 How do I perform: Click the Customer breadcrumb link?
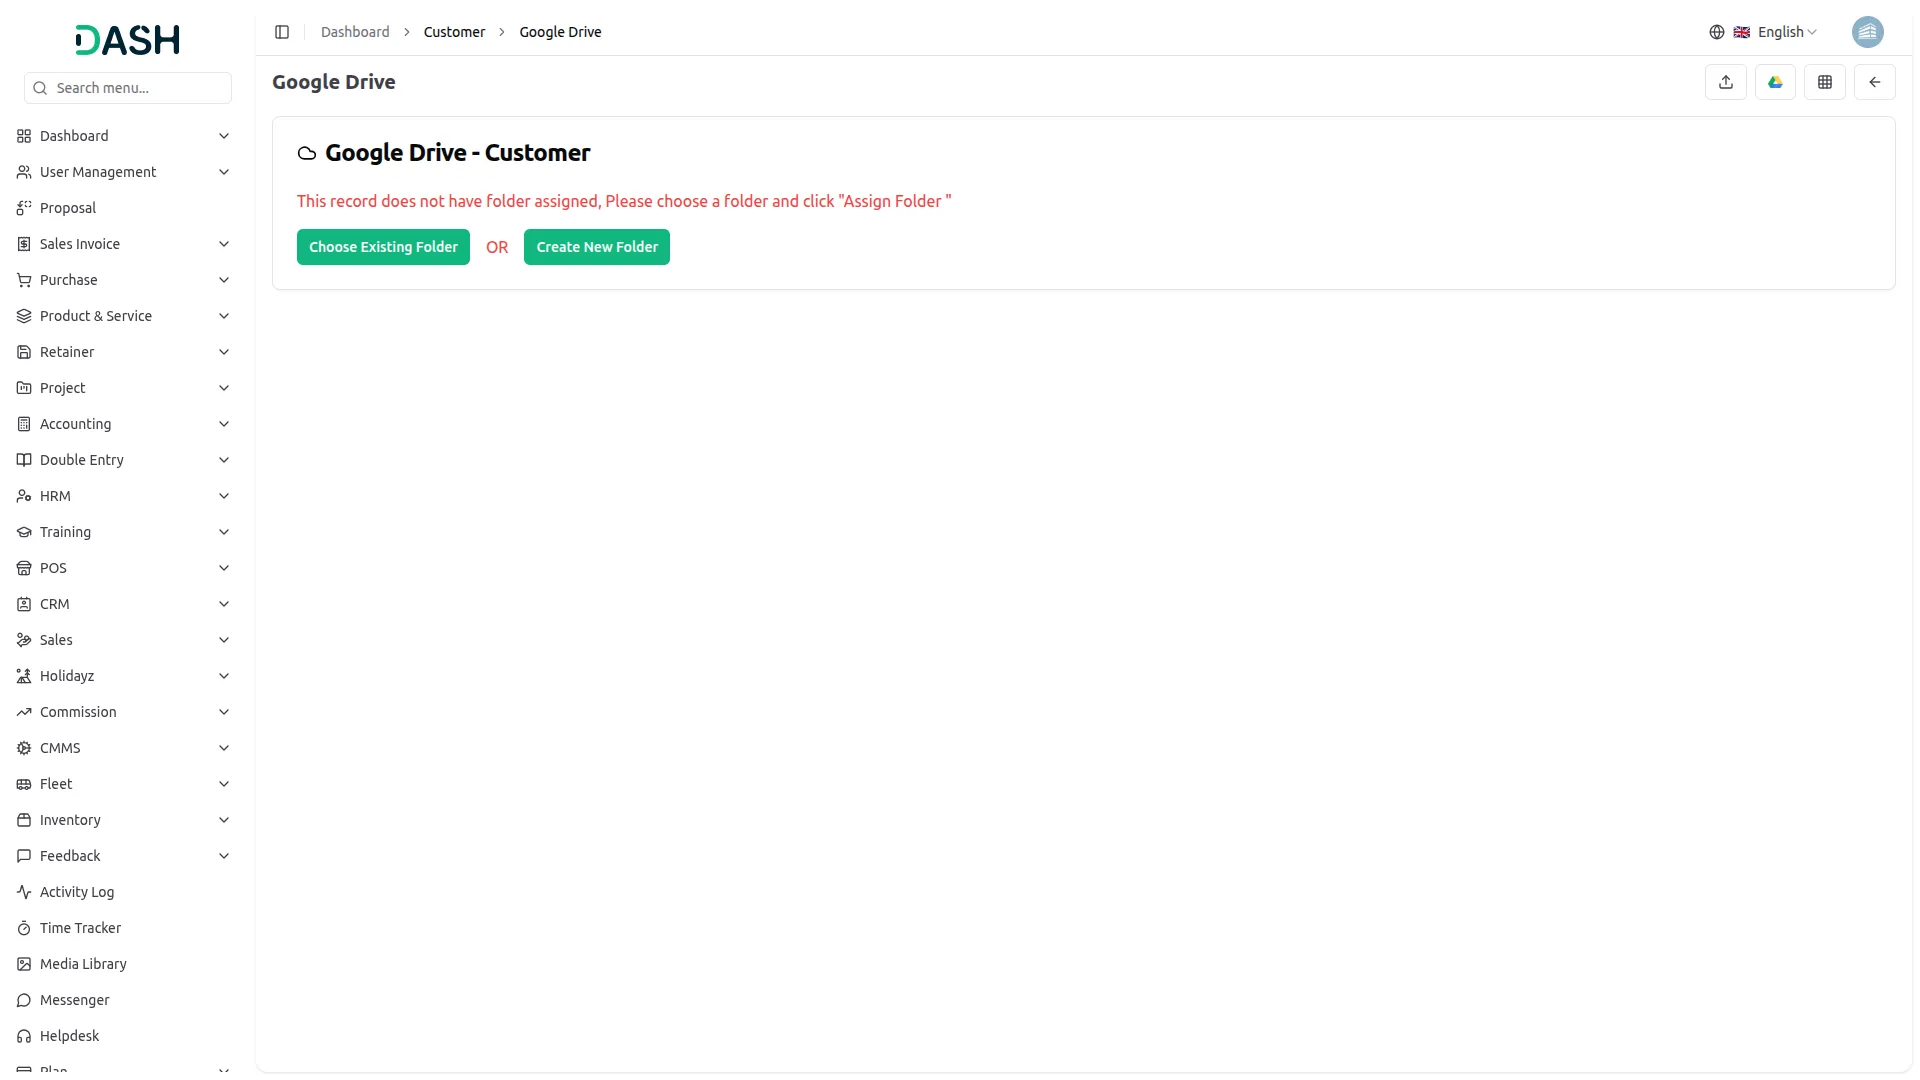click(x=454, y=32)
